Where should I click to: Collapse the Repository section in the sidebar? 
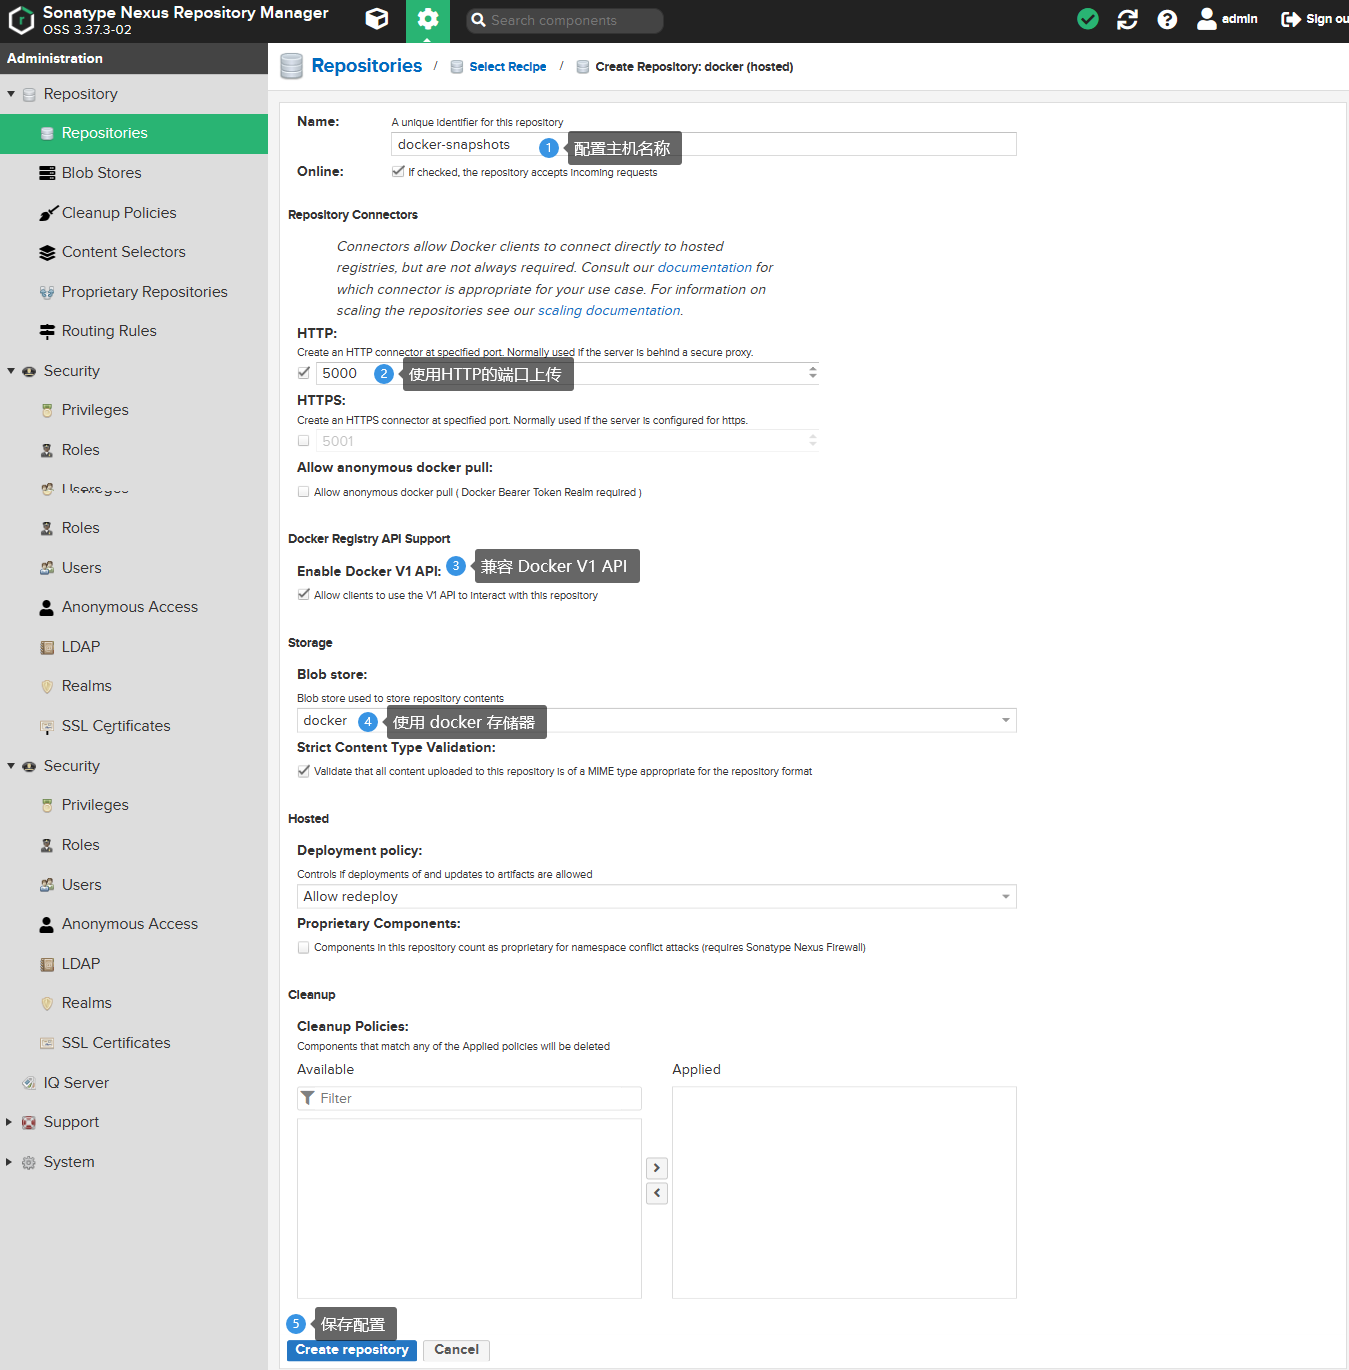pos(11,93)
